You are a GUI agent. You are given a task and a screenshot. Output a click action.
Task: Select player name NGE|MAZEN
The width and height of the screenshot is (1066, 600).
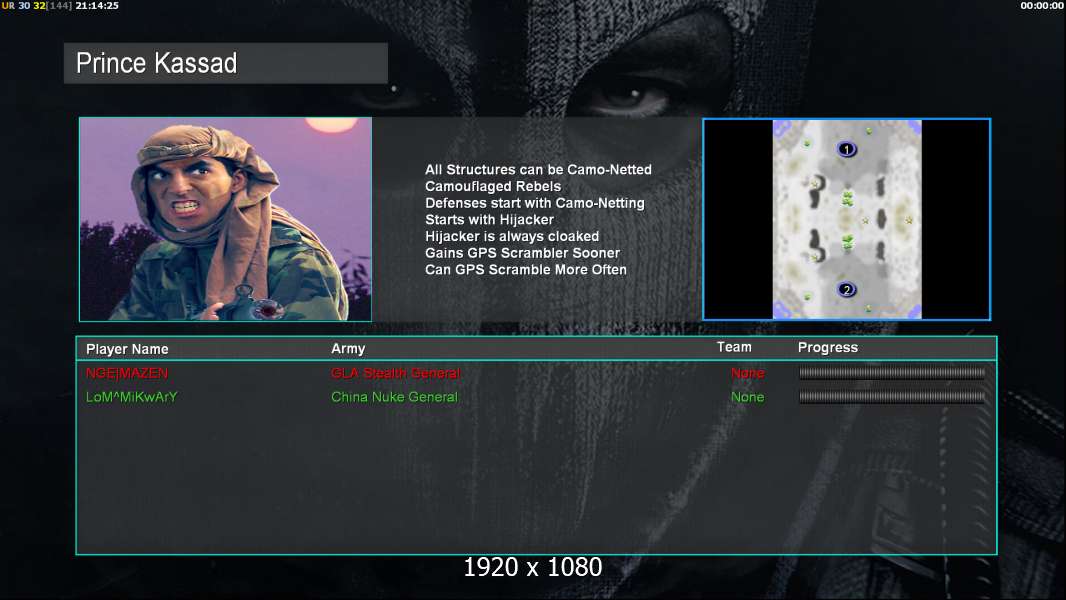point(127,373)
